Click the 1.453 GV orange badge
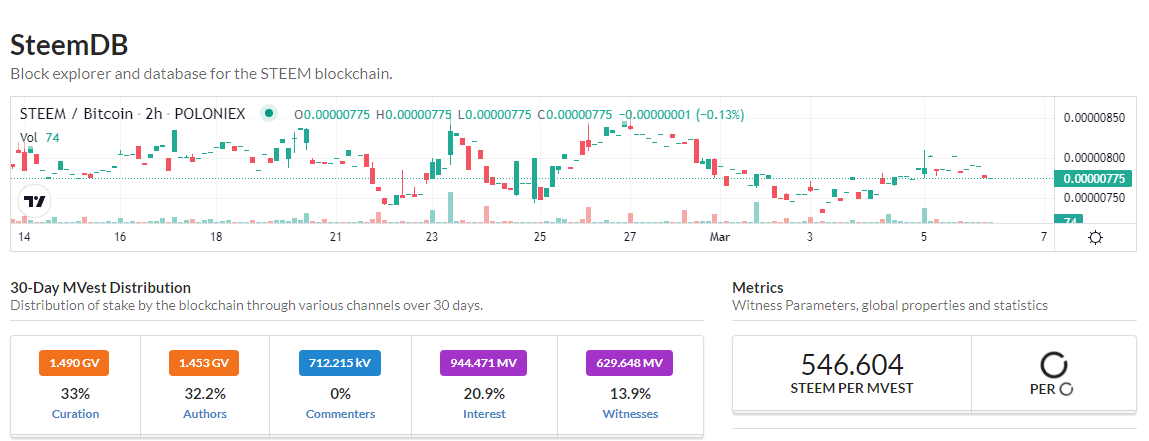 click(x=204, y=363)
